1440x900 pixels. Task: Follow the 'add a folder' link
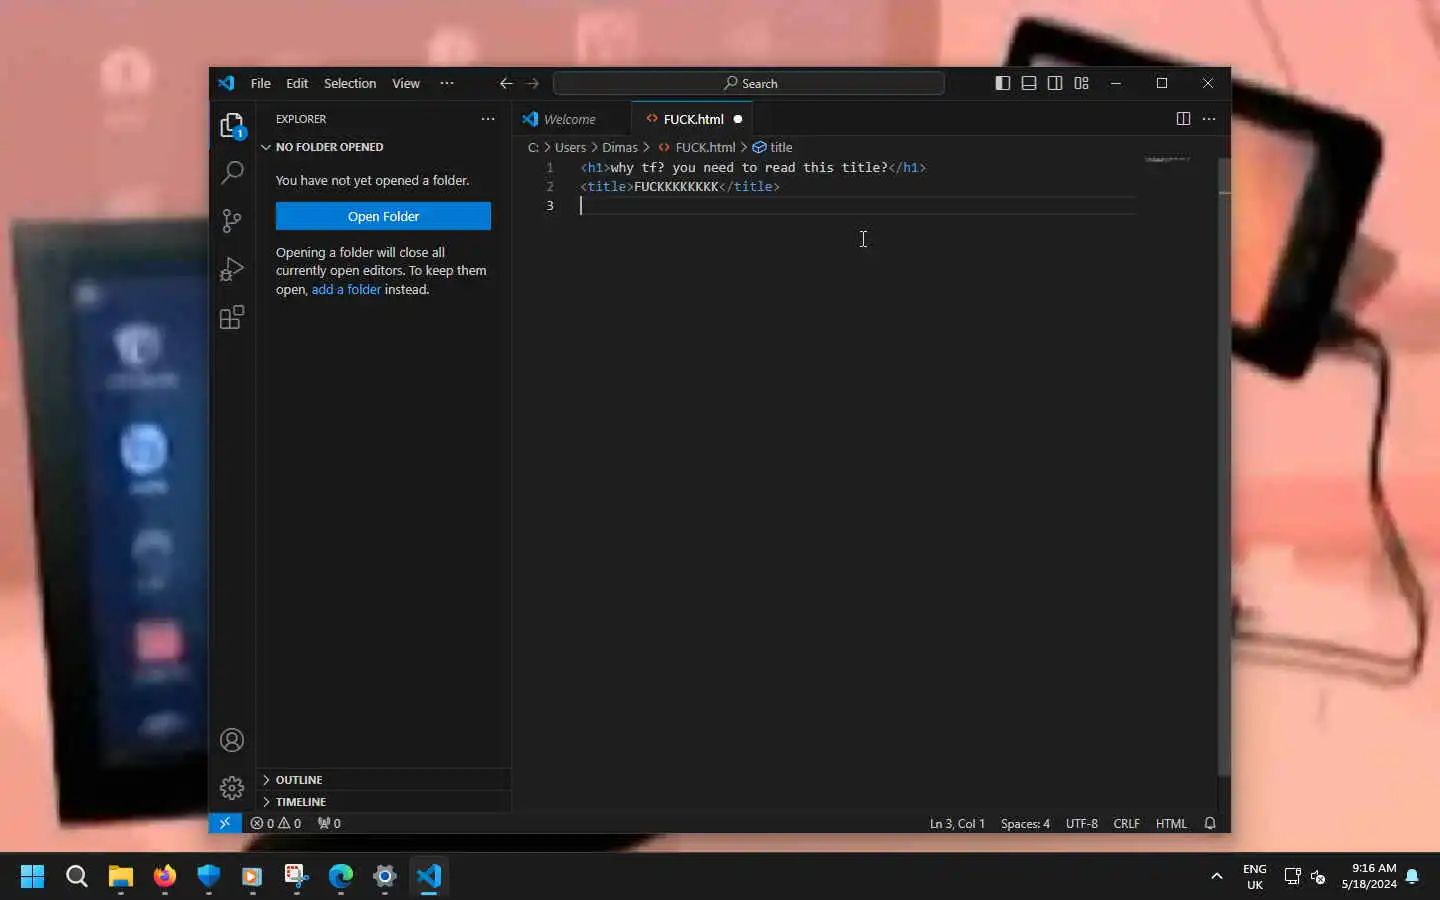tap(346, 290)
